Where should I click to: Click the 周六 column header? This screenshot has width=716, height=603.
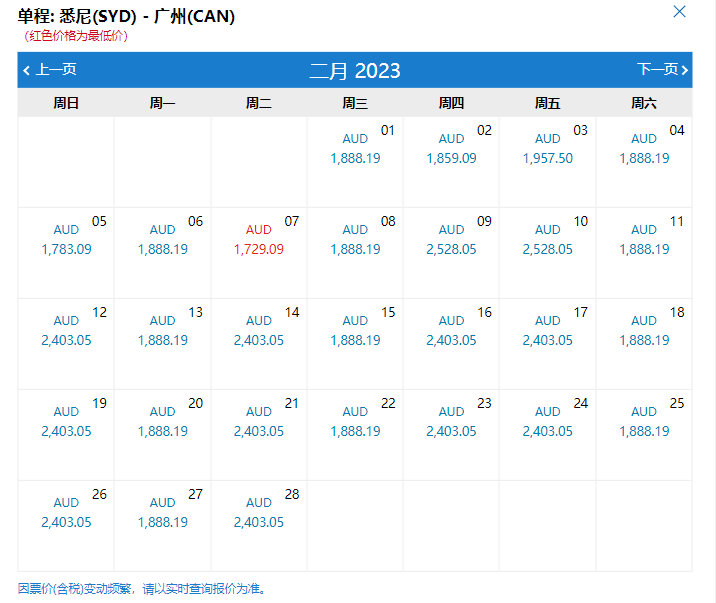(x=644, y=103)
